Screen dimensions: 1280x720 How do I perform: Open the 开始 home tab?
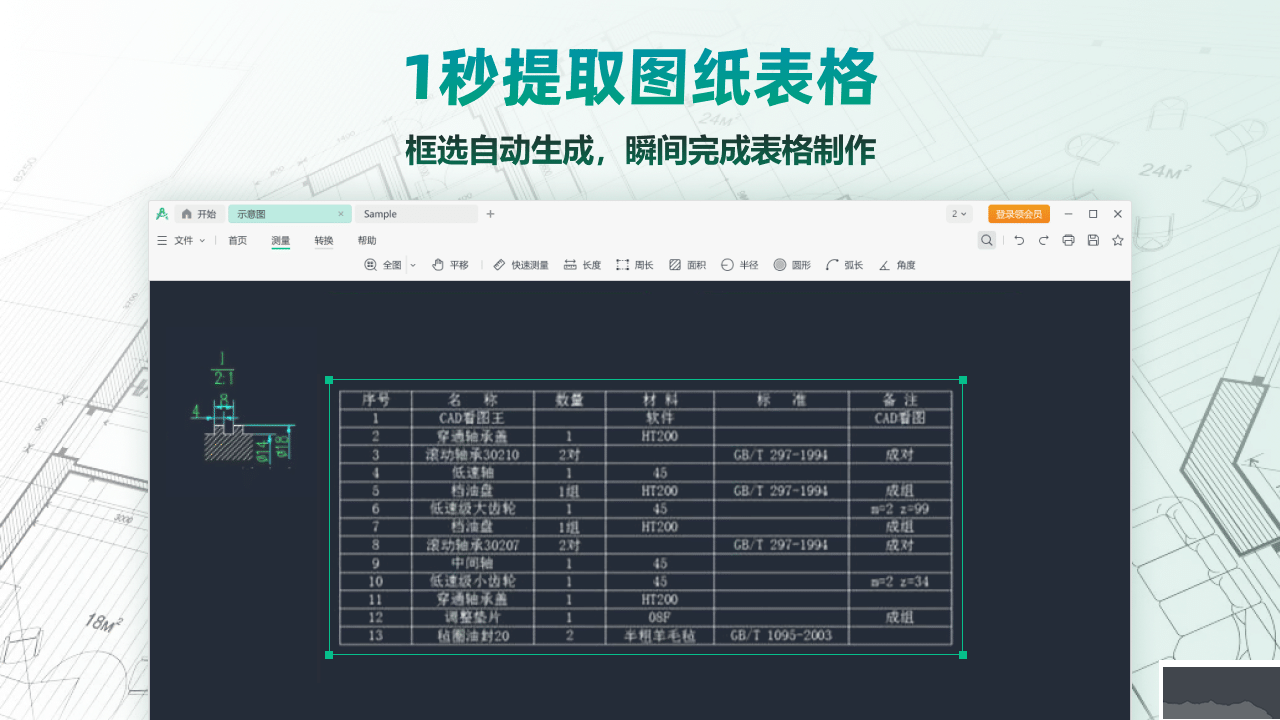click(x=199, y=214)
